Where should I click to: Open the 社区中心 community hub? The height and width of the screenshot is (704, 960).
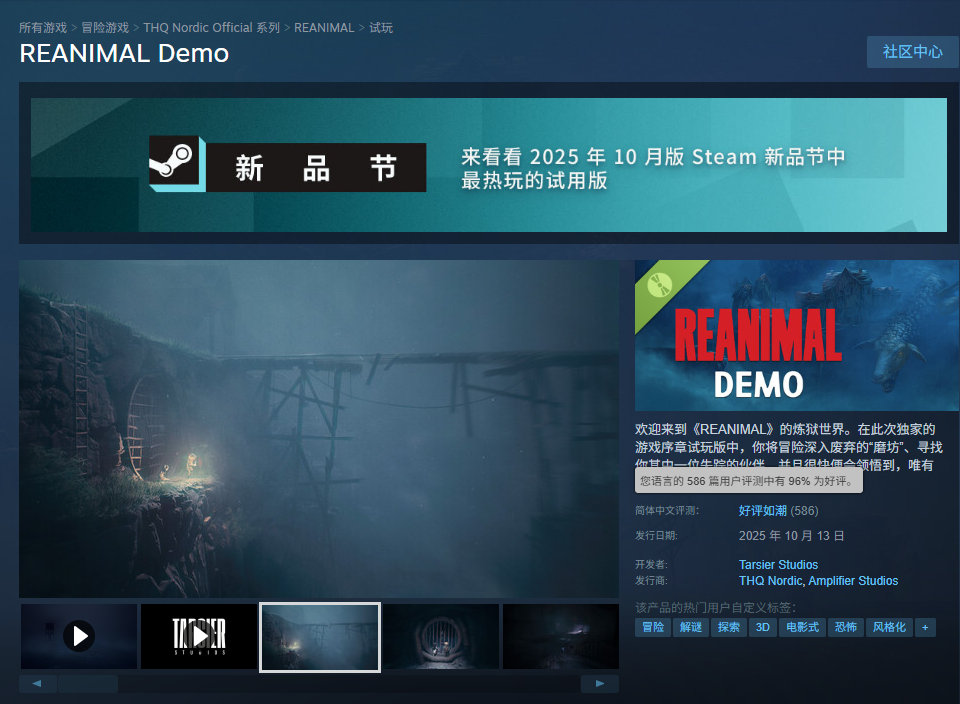912,52
